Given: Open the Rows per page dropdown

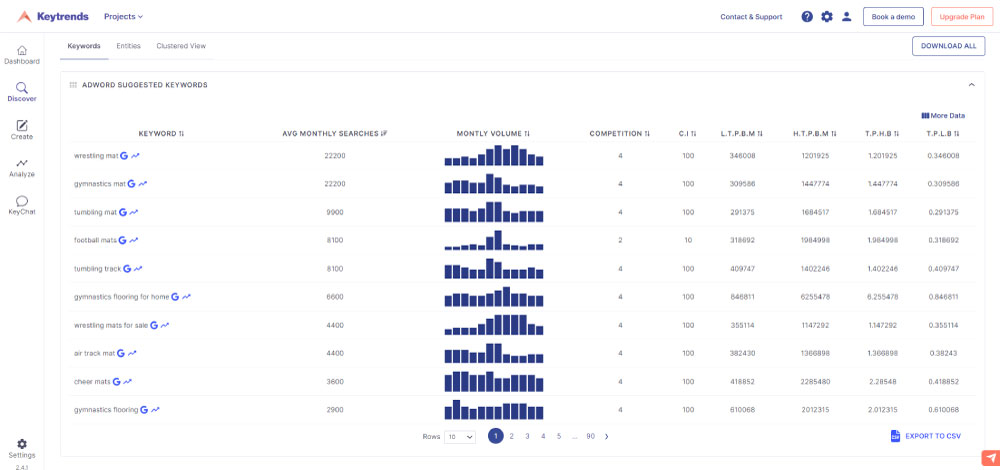Looking at the screenshot, I should coord(460,437).
